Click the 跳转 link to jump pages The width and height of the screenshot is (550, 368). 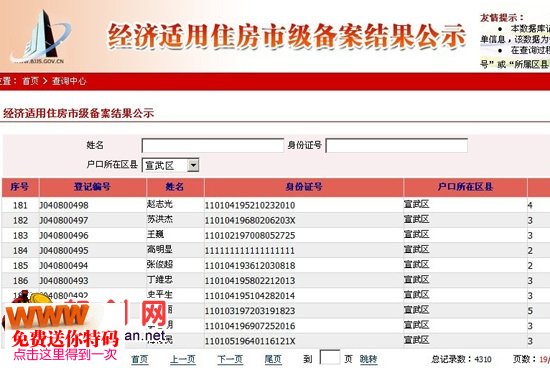(x=368, y=359)
